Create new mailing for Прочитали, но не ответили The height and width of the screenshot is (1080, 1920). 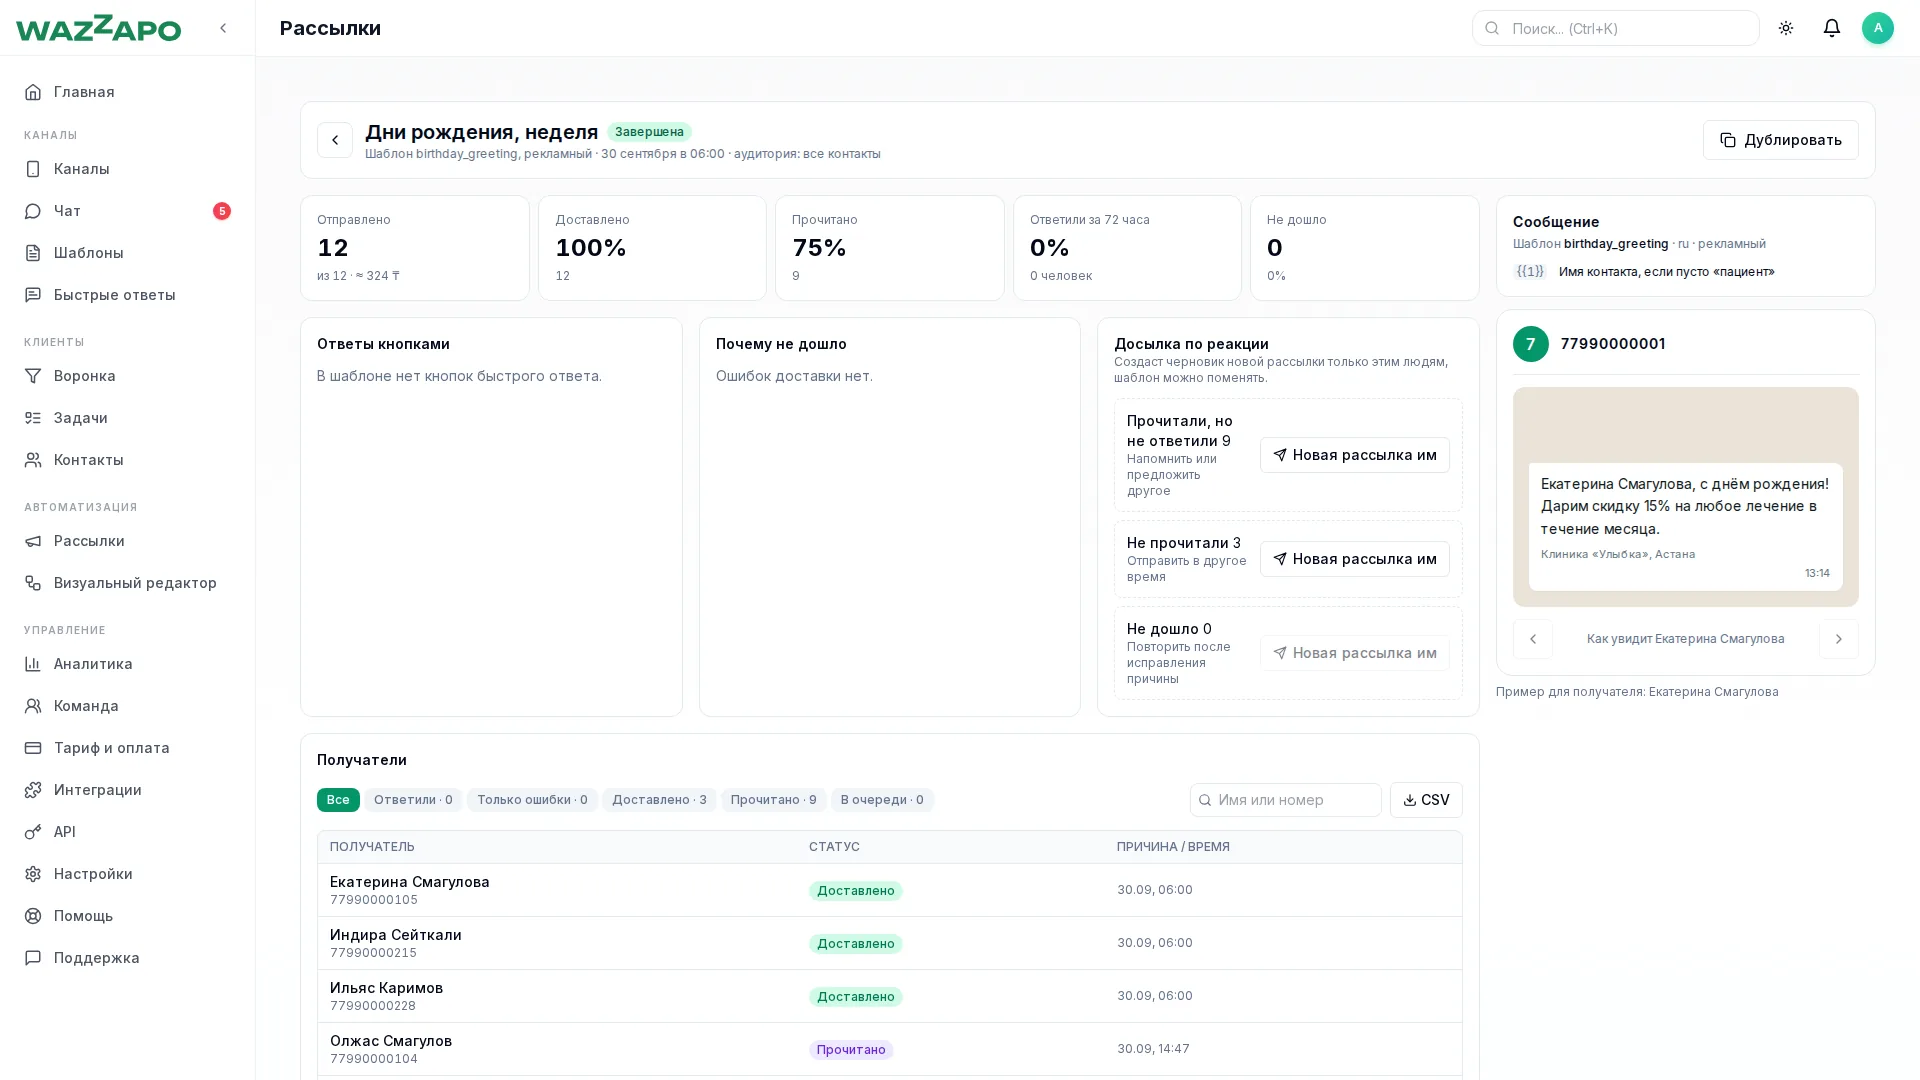tap(1354, 455)
